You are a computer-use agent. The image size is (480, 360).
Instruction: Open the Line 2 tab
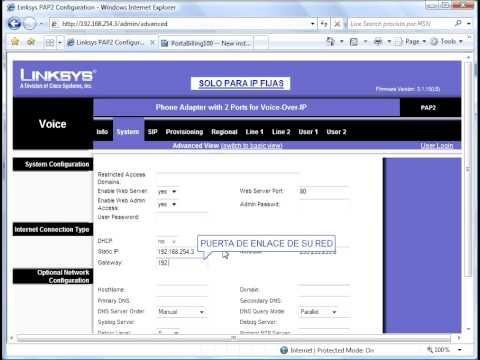point(281,132)
